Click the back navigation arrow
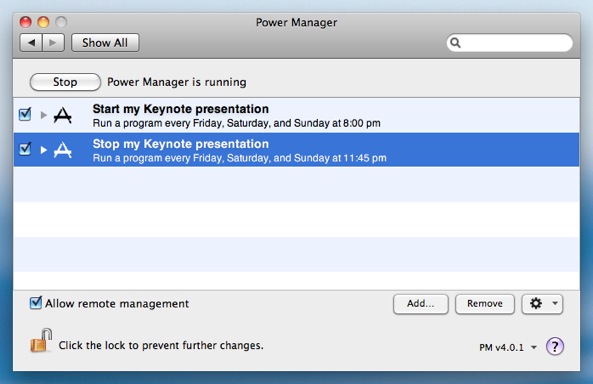 [x=31, y=43]
